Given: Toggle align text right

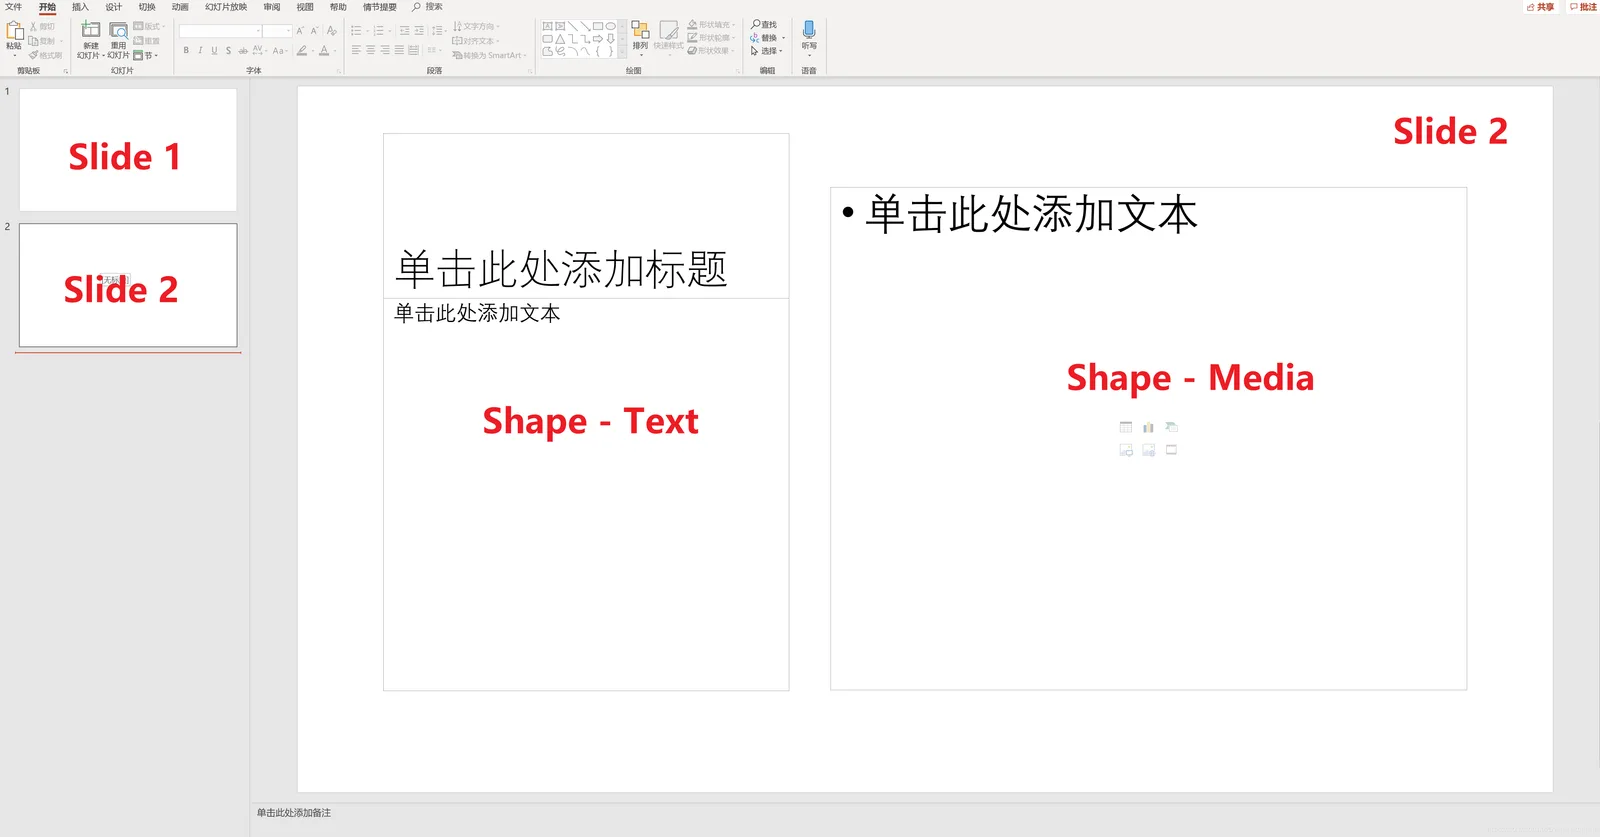Looking at the screenshot, I should pyautogui.click(x=385, y=50).
